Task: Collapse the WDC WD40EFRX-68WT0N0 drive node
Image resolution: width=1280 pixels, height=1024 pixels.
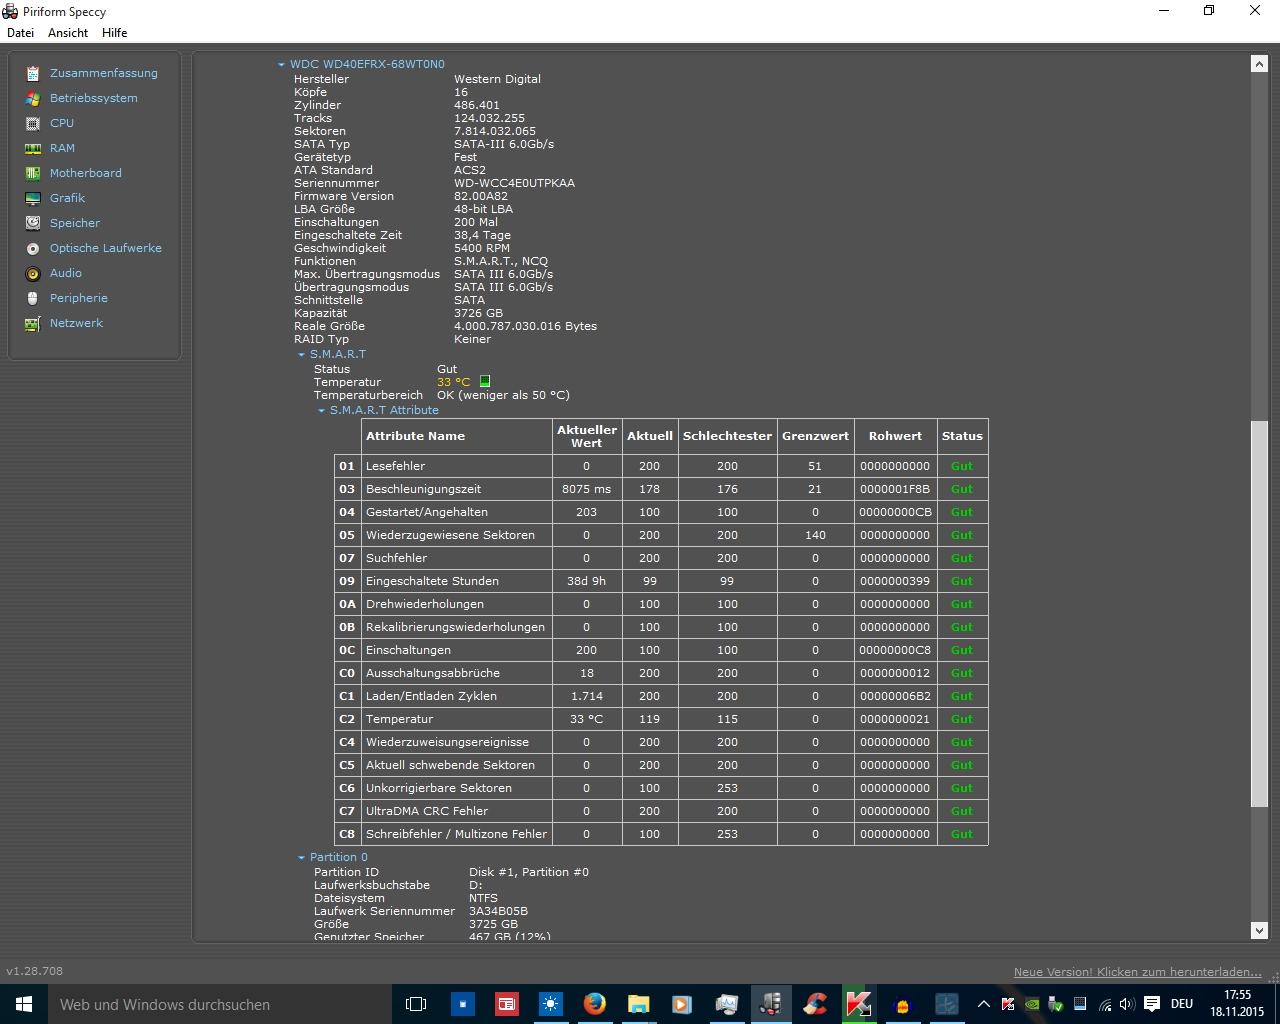Action: coord(281,65)
